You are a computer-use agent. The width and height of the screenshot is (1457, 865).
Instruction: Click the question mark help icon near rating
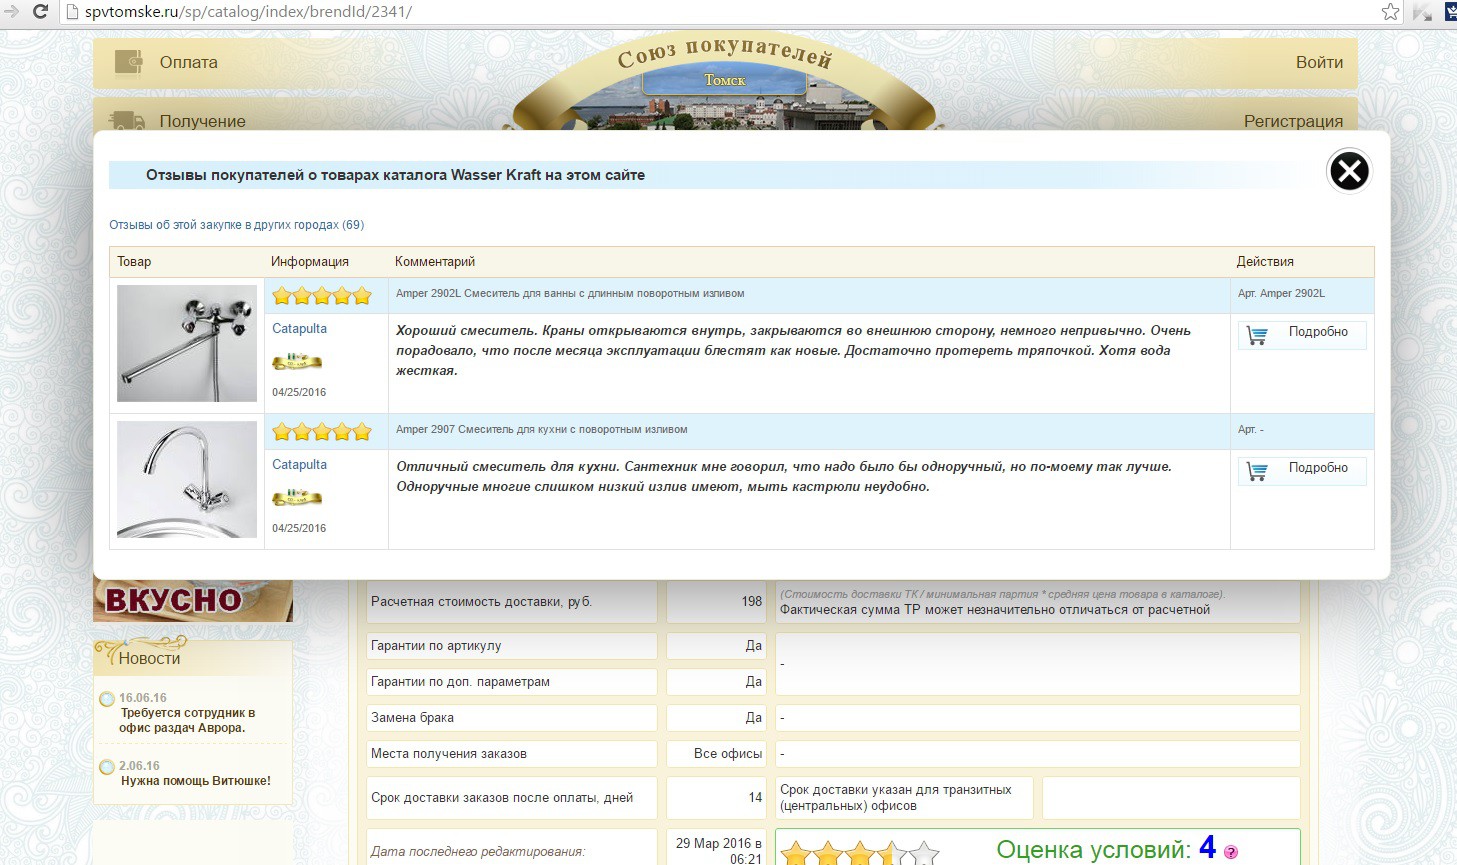pyautogui.click(x=1231, y=852)
